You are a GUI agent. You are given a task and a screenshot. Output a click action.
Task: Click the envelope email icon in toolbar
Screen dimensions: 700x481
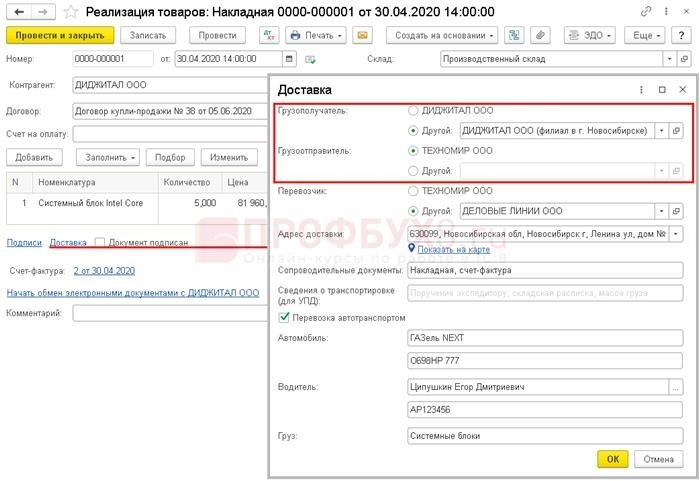point(362,35)
